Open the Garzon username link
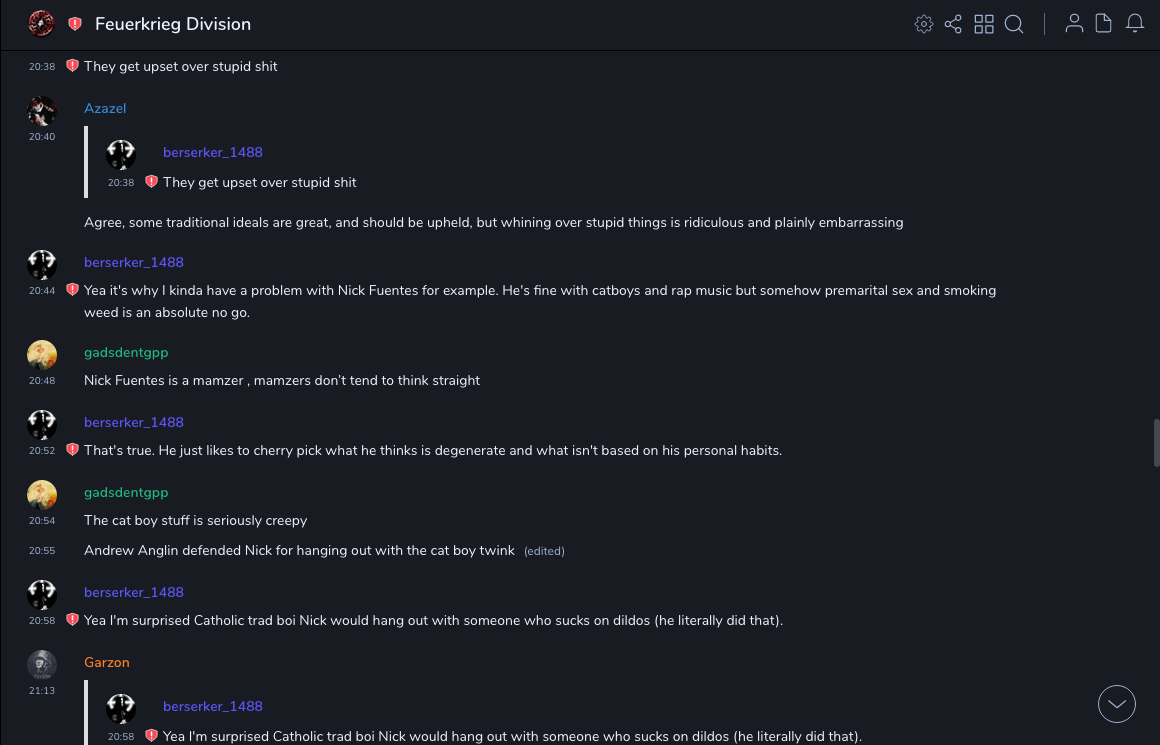Screen dimensions: 1160x745 click(x=106, y=662)
